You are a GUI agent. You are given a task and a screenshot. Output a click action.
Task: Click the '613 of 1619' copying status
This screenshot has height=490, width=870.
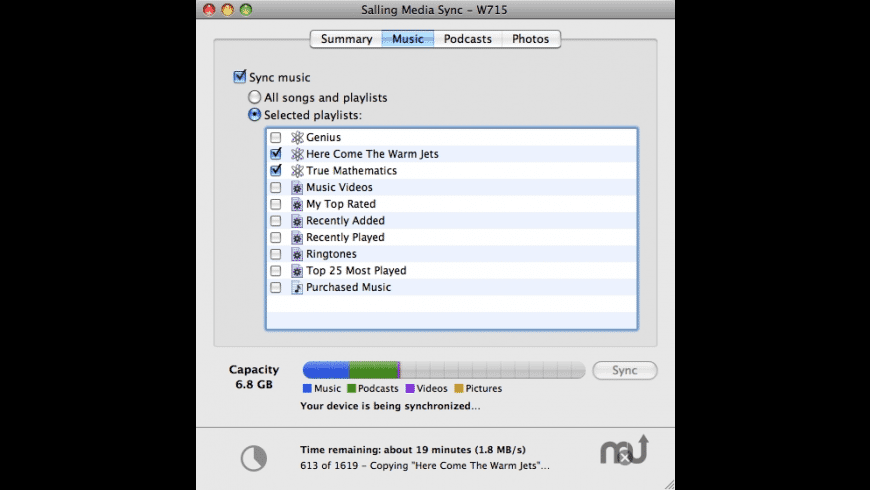click(425, 466)
